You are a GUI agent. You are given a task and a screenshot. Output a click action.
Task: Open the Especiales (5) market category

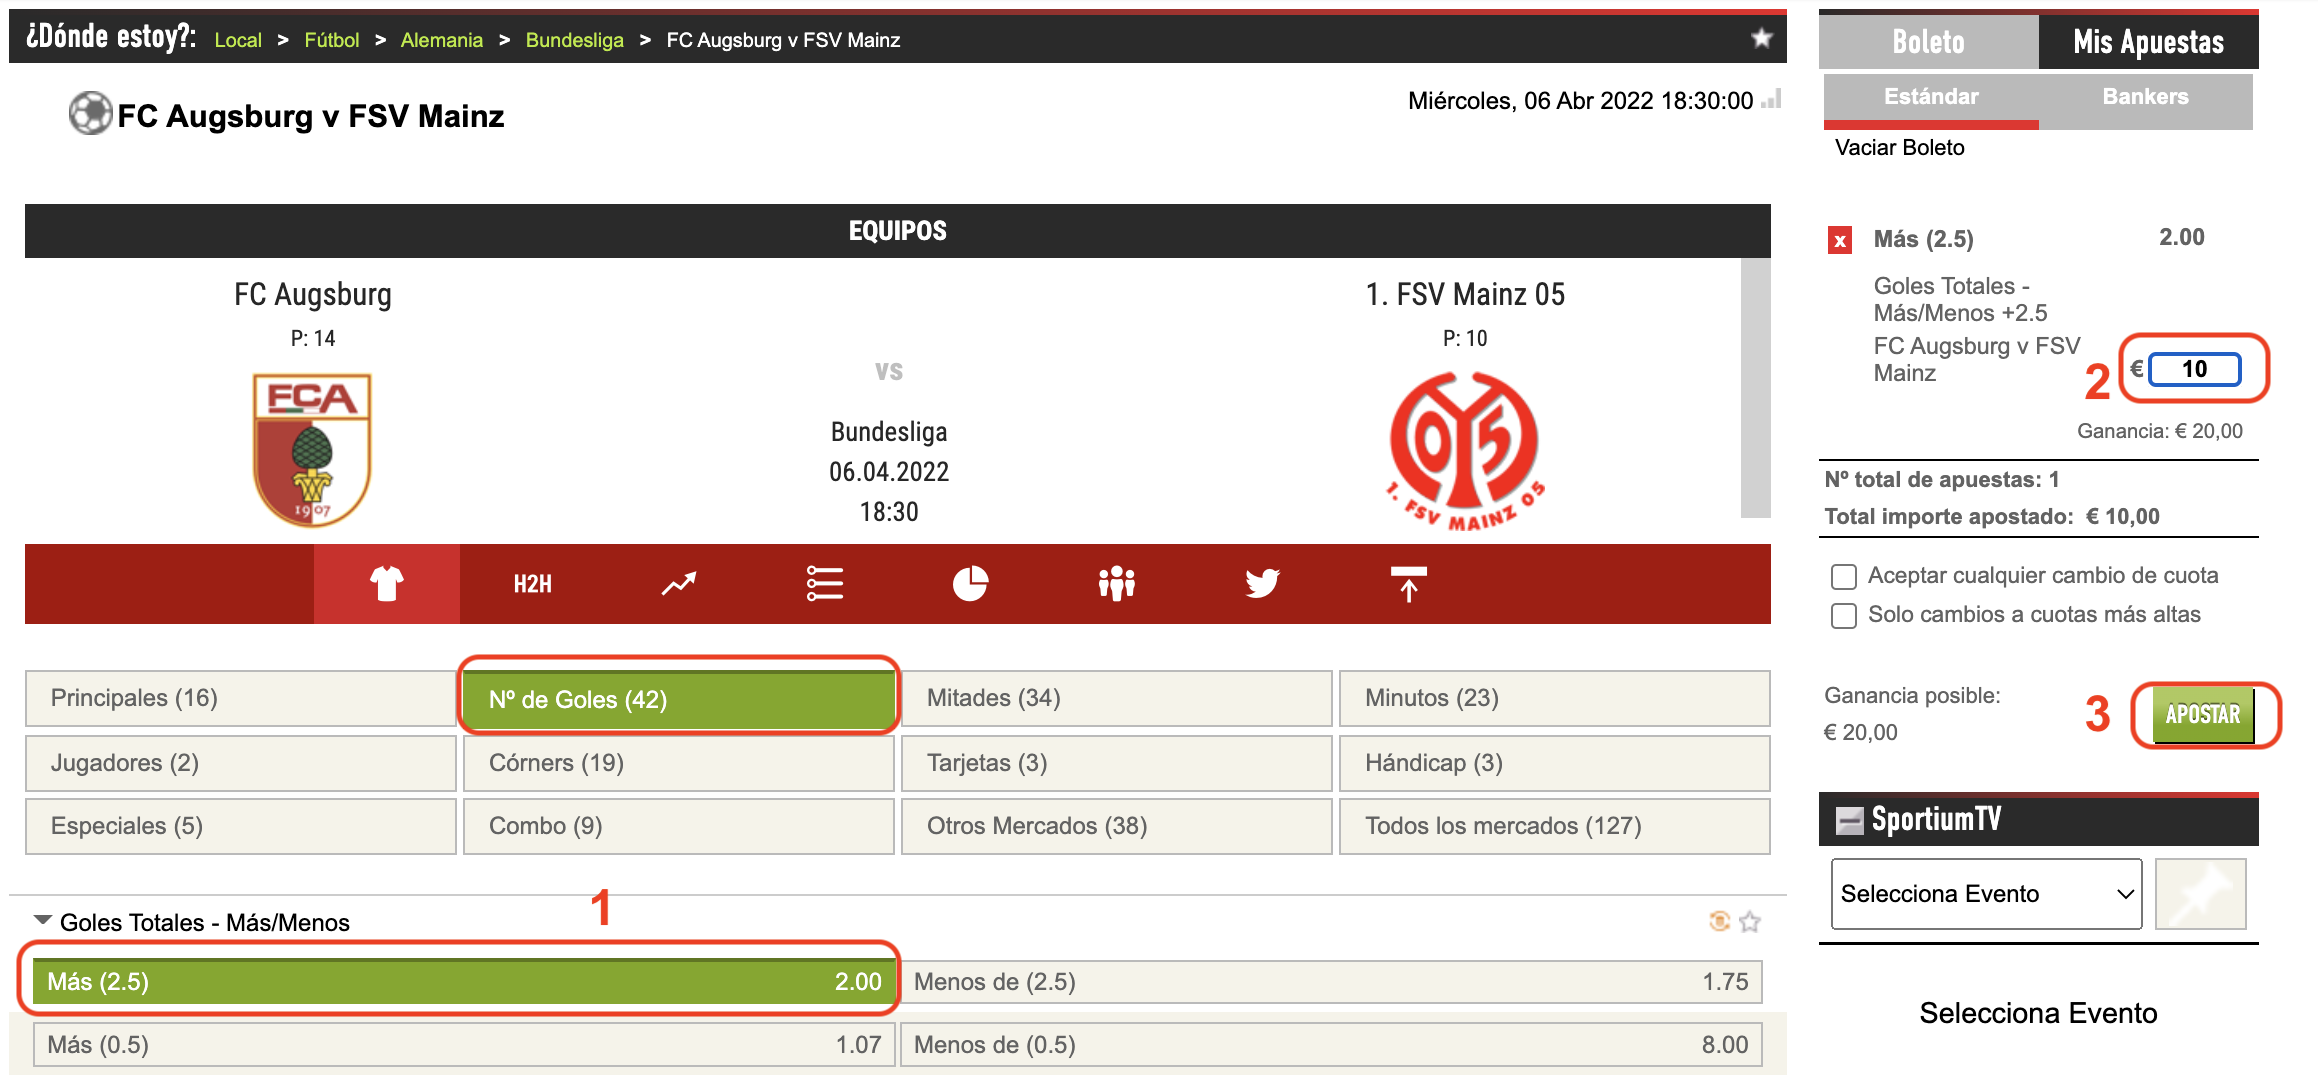[x=240, y=826]
